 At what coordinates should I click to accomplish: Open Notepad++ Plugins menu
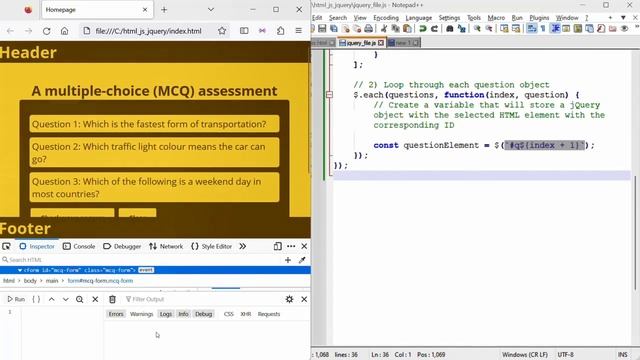[539, 18]
